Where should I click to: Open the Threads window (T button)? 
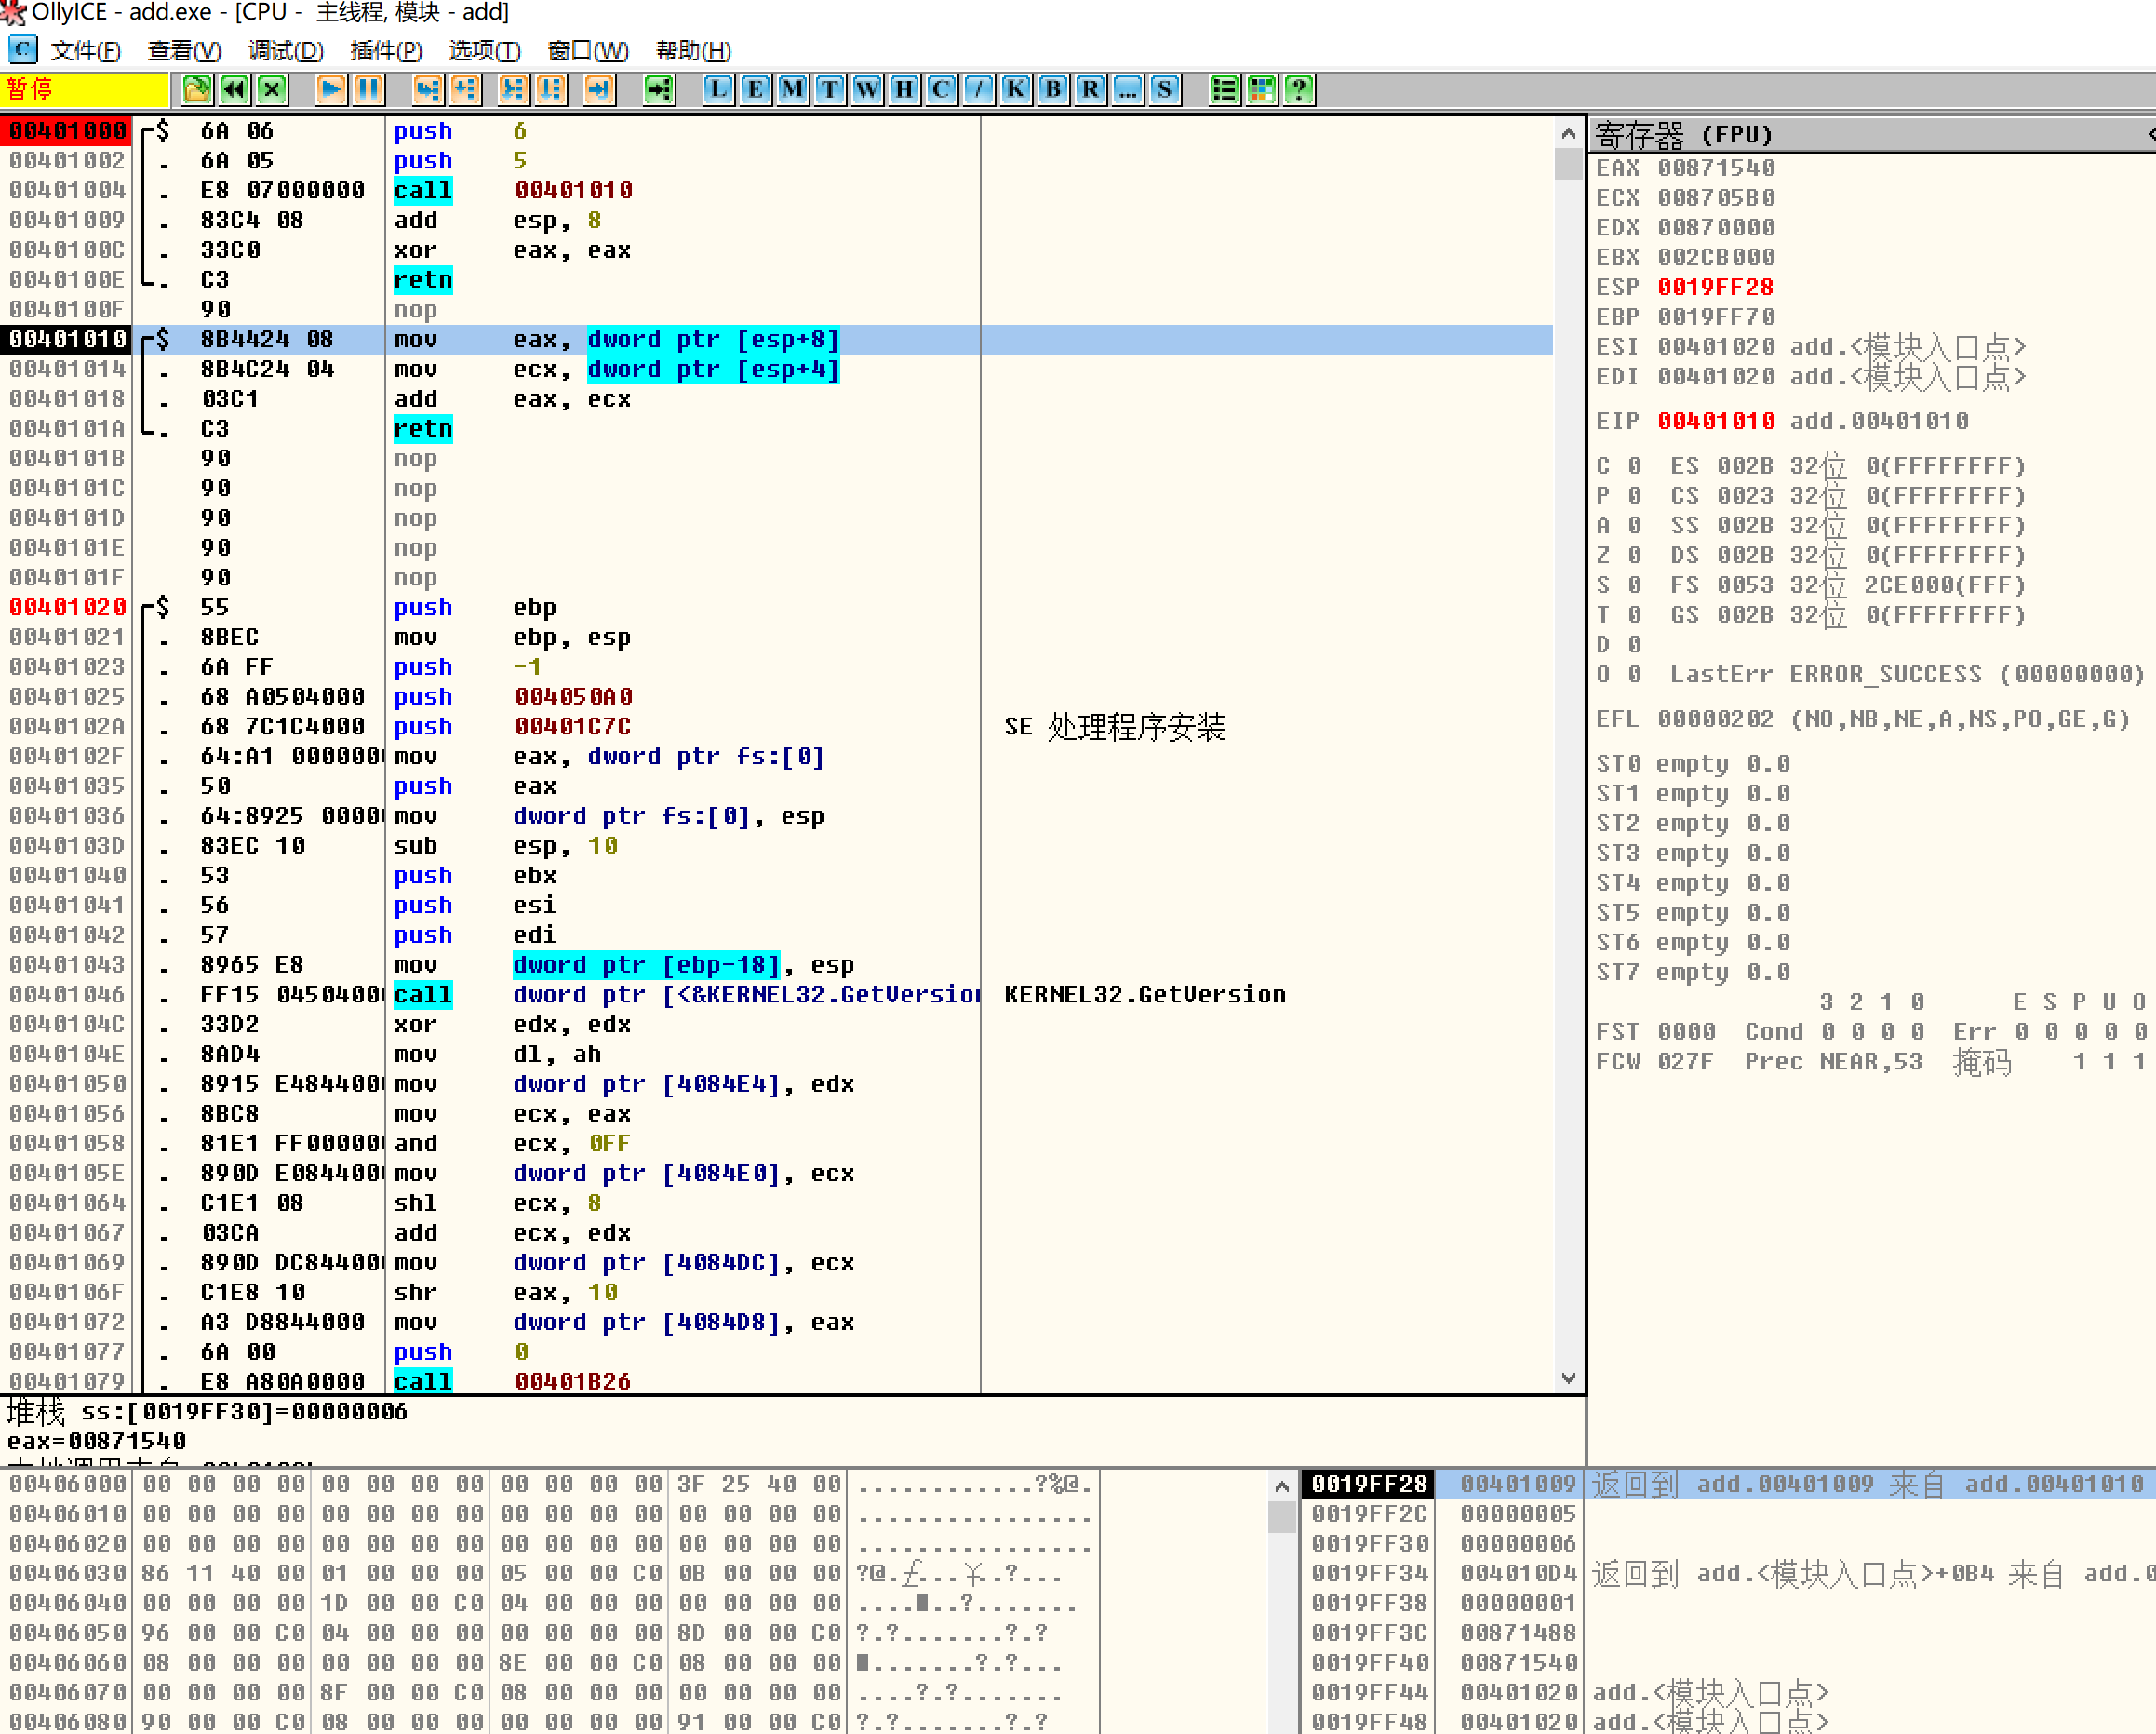tap(829, 90)
